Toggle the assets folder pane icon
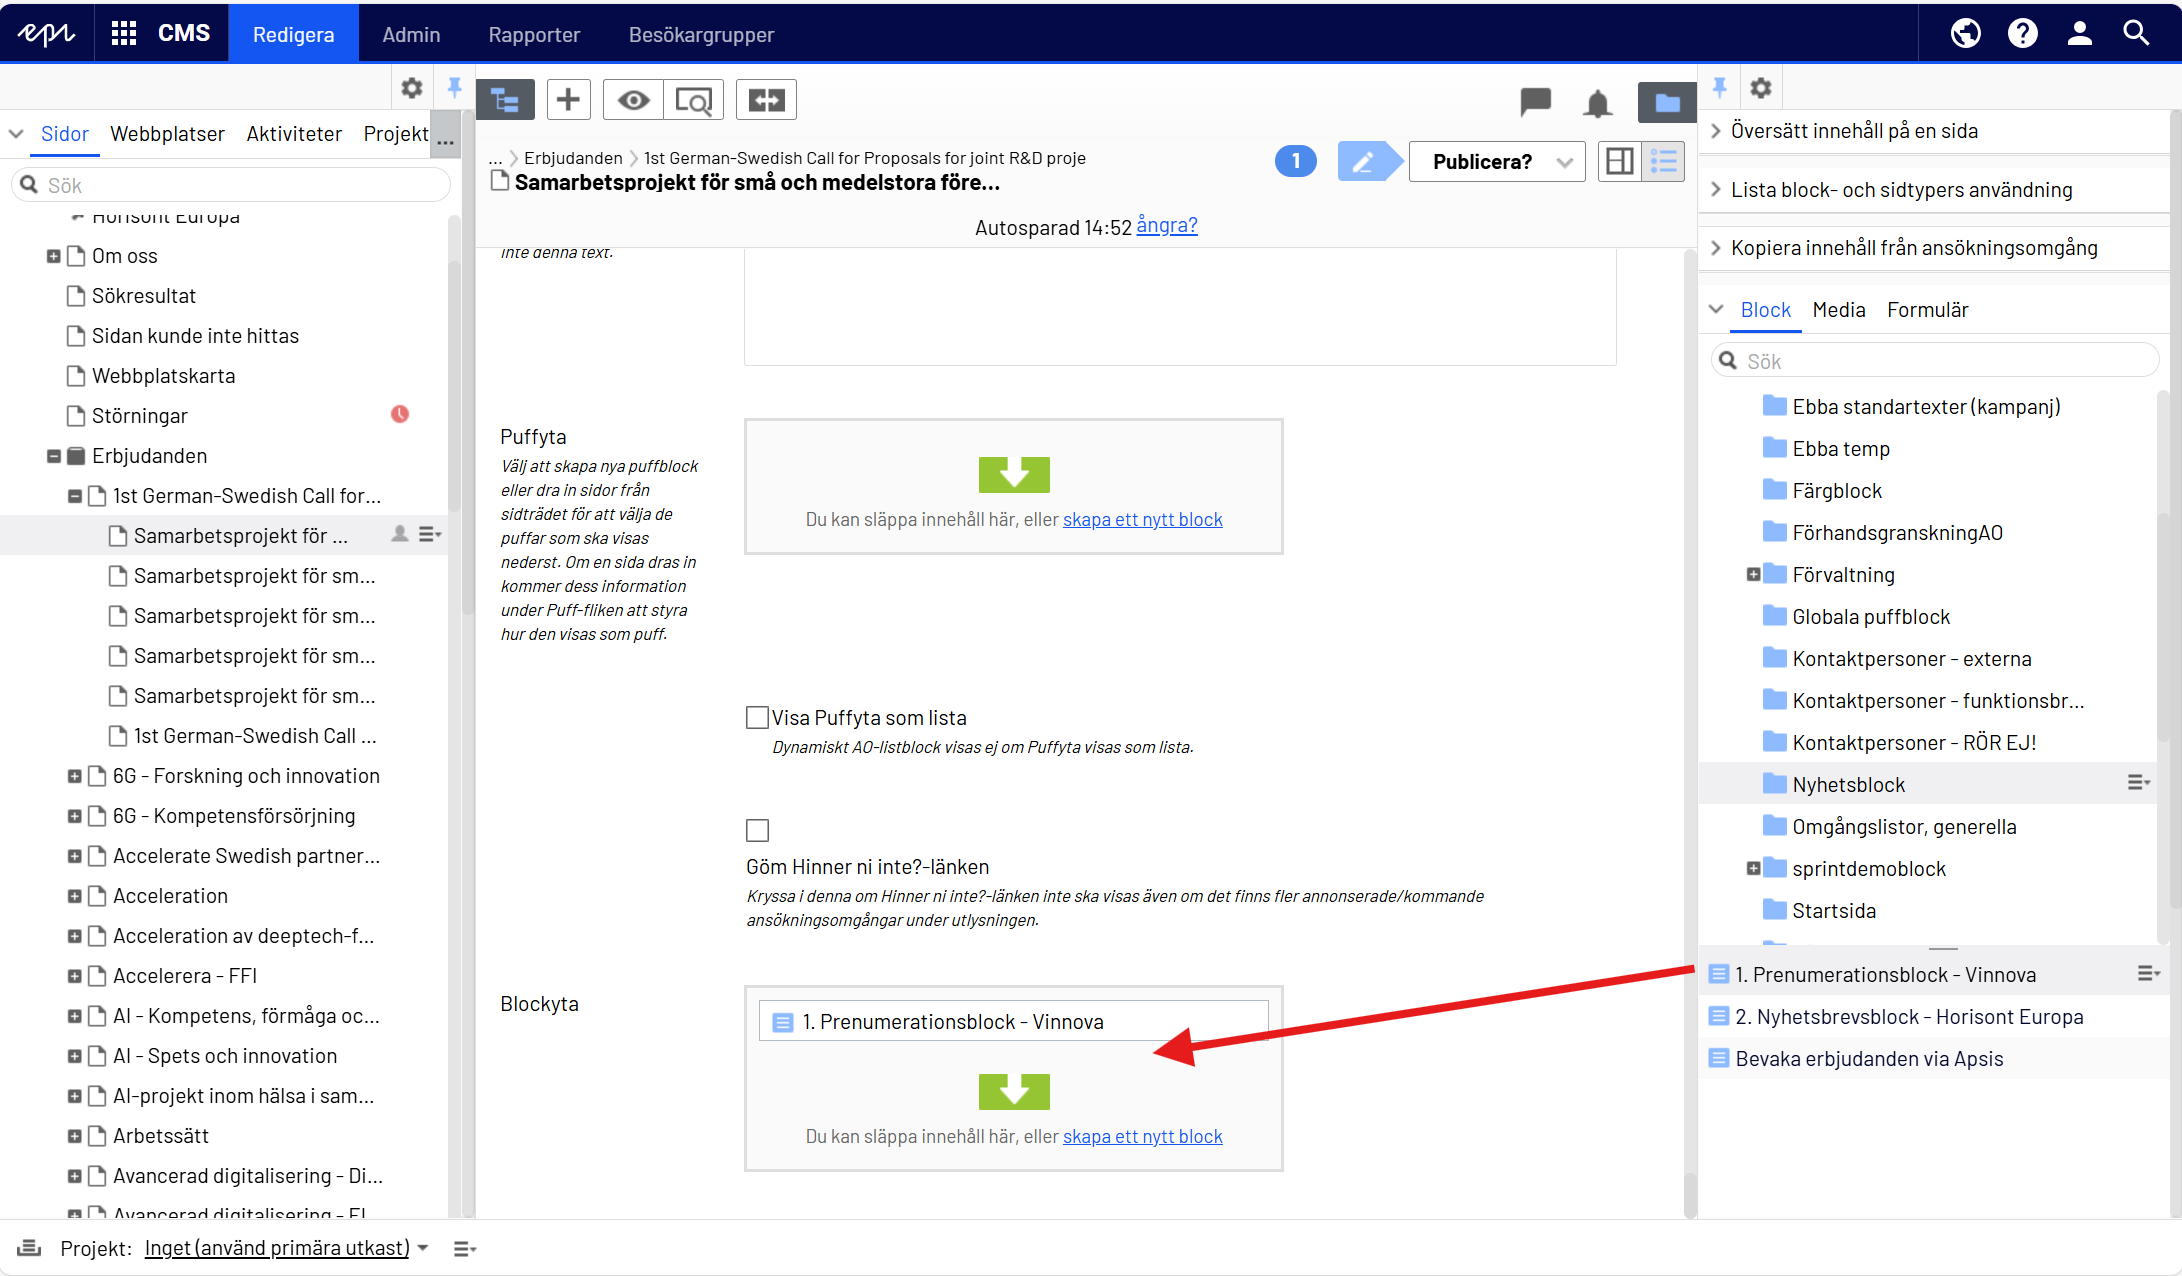This screenshot has height=1276, width=2182. pos(1666,102)
